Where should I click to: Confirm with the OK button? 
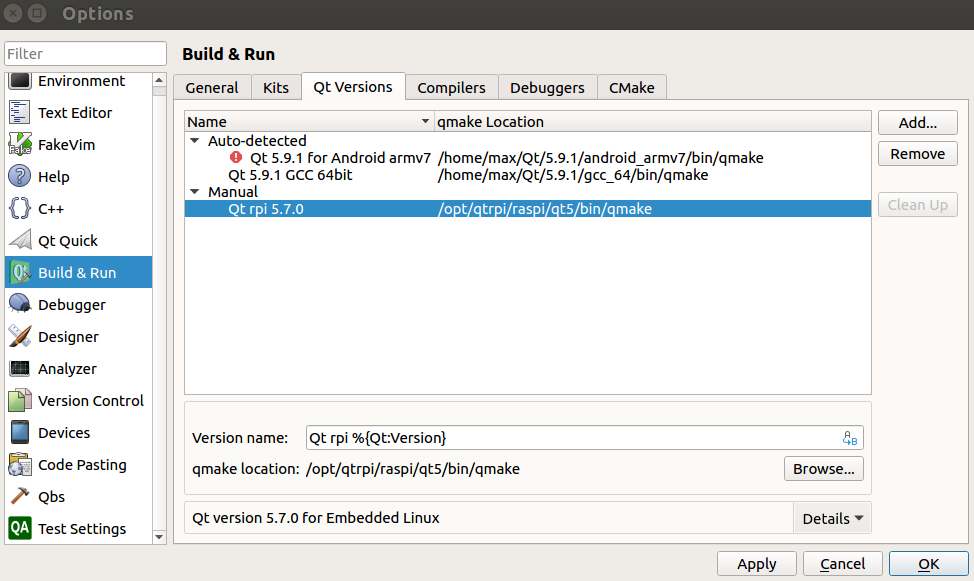929,564
